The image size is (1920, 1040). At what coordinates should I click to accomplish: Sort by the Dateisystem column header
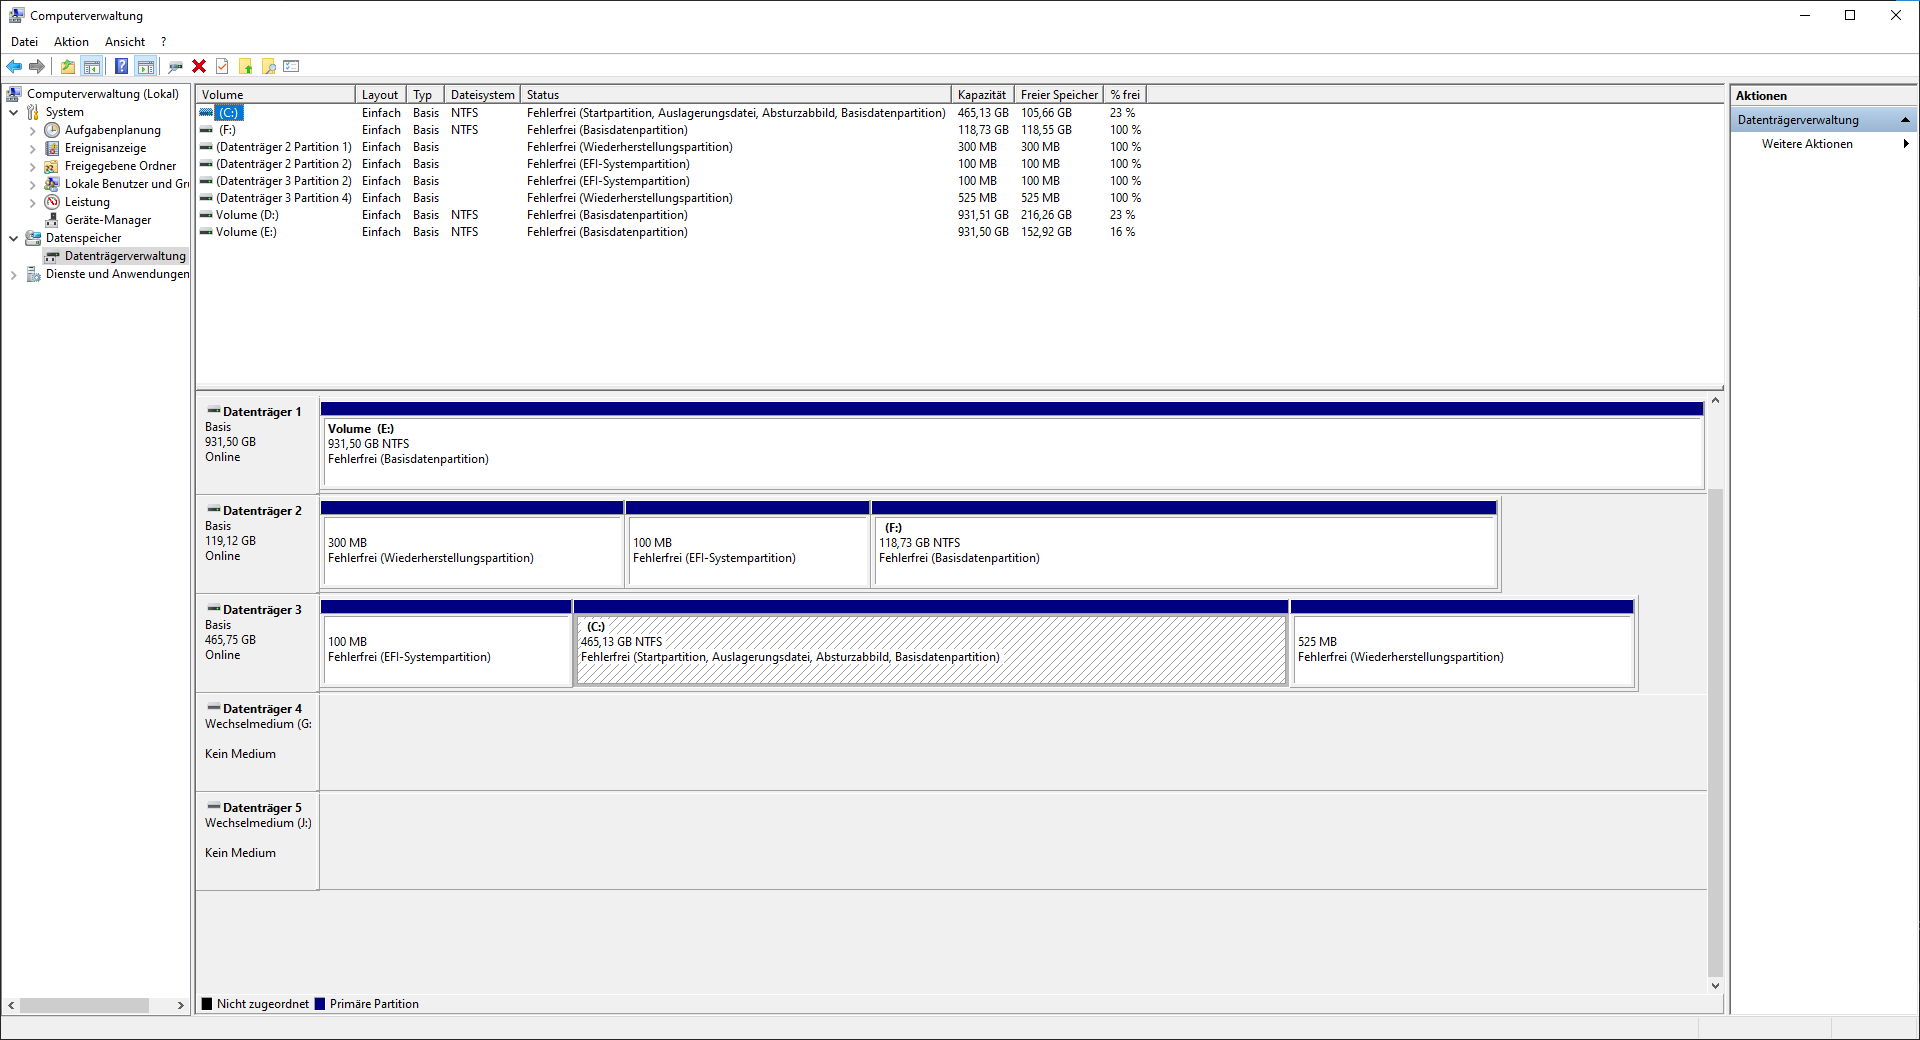click(483, 95)
